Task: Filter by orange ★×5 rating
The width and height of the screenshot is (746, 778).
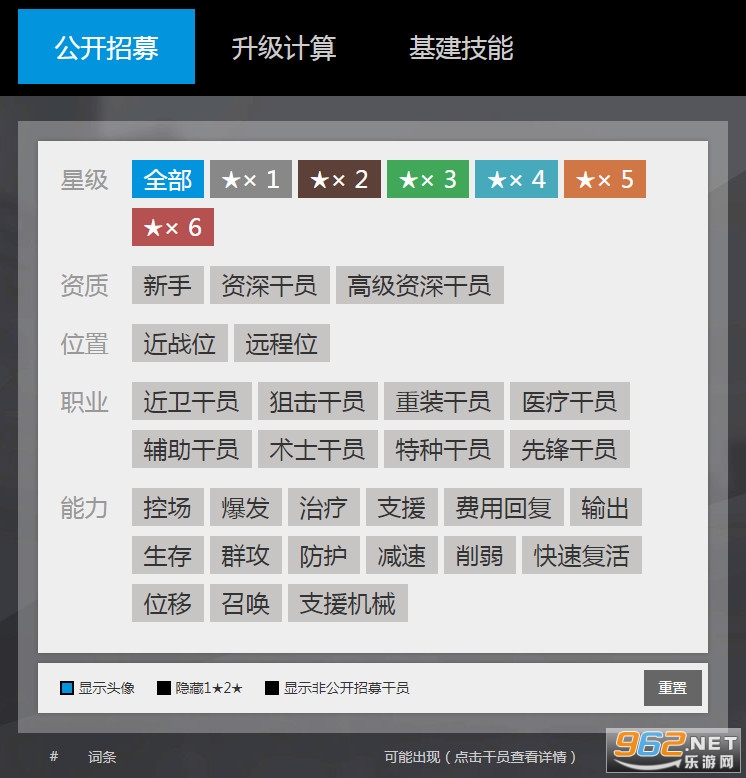Action: click(604, 180)
